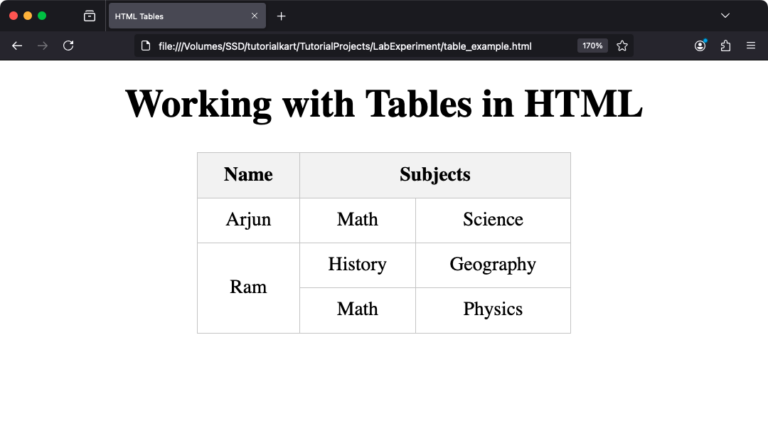This screenshot has width=768, height=441.
Task: Expand the list all tabs chevron
Action: click(725, 16)
